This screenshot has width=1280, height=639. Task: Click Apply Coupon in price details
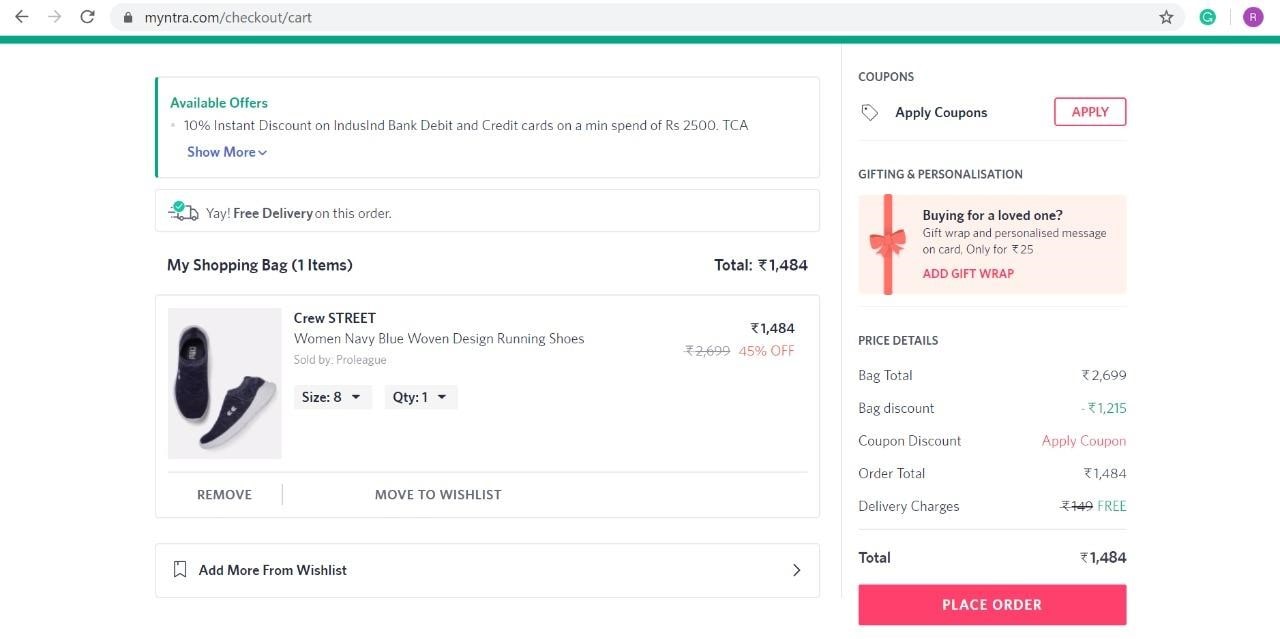1084,441
